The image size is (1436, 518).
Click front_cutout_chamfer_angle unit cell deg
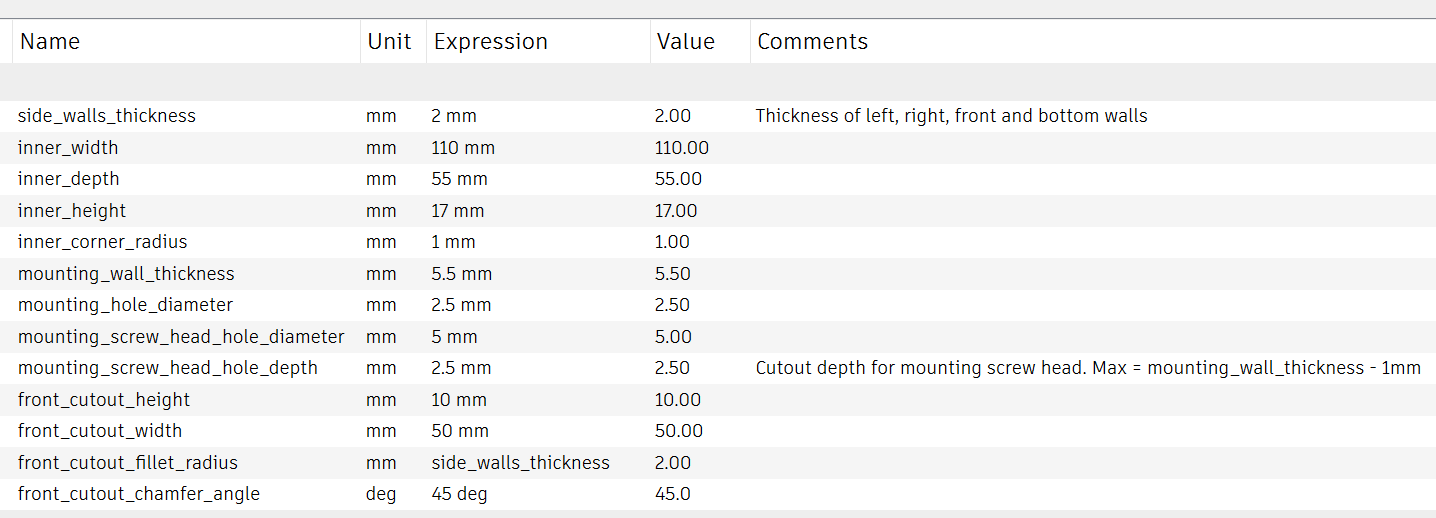[x=380, y=494]
